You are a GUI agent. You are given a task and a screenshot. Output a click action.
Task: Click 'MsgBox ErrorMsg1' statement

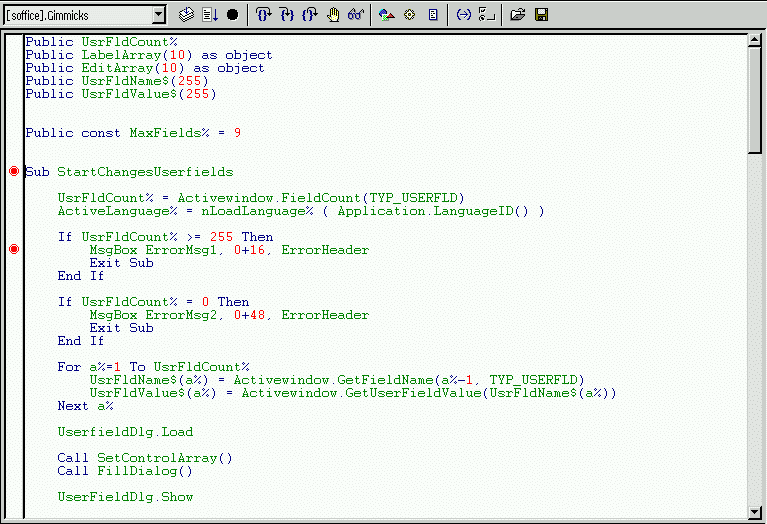(x=153, y=250)
